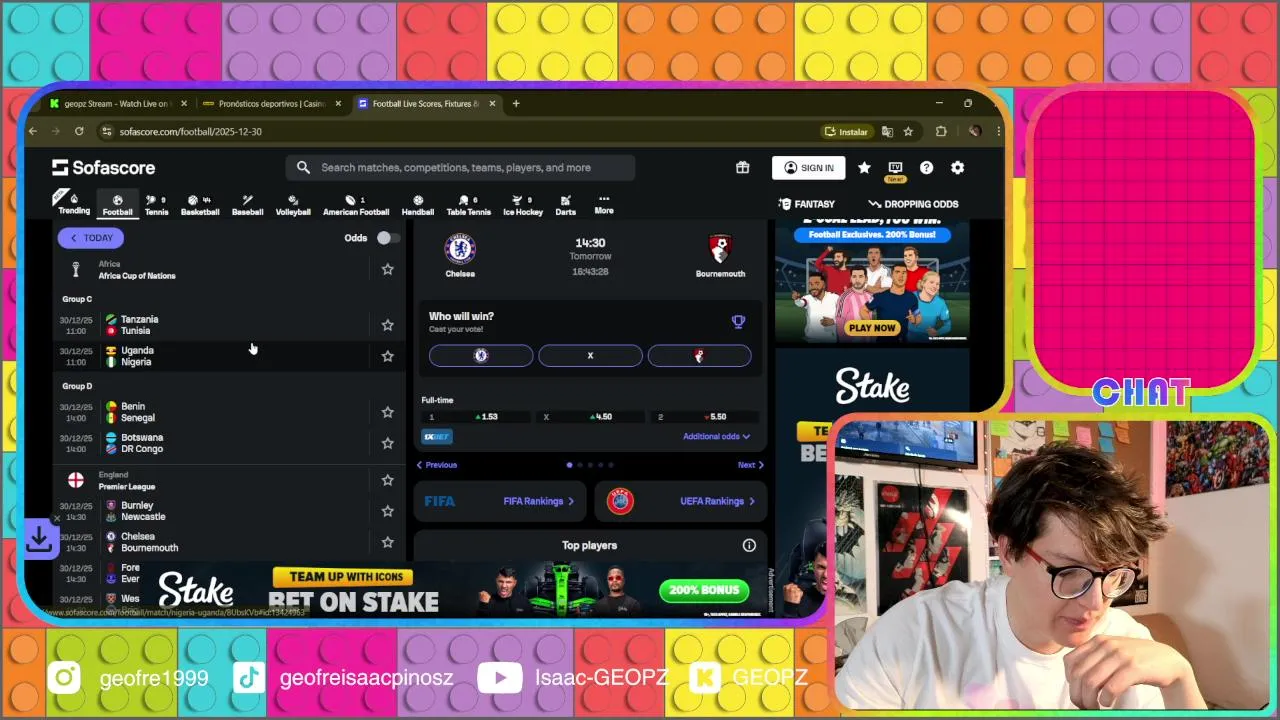Image resolution: width=1280 pixels, height=720 pixels.
Task: Expand Additional odds
Action: coord(716,437)
